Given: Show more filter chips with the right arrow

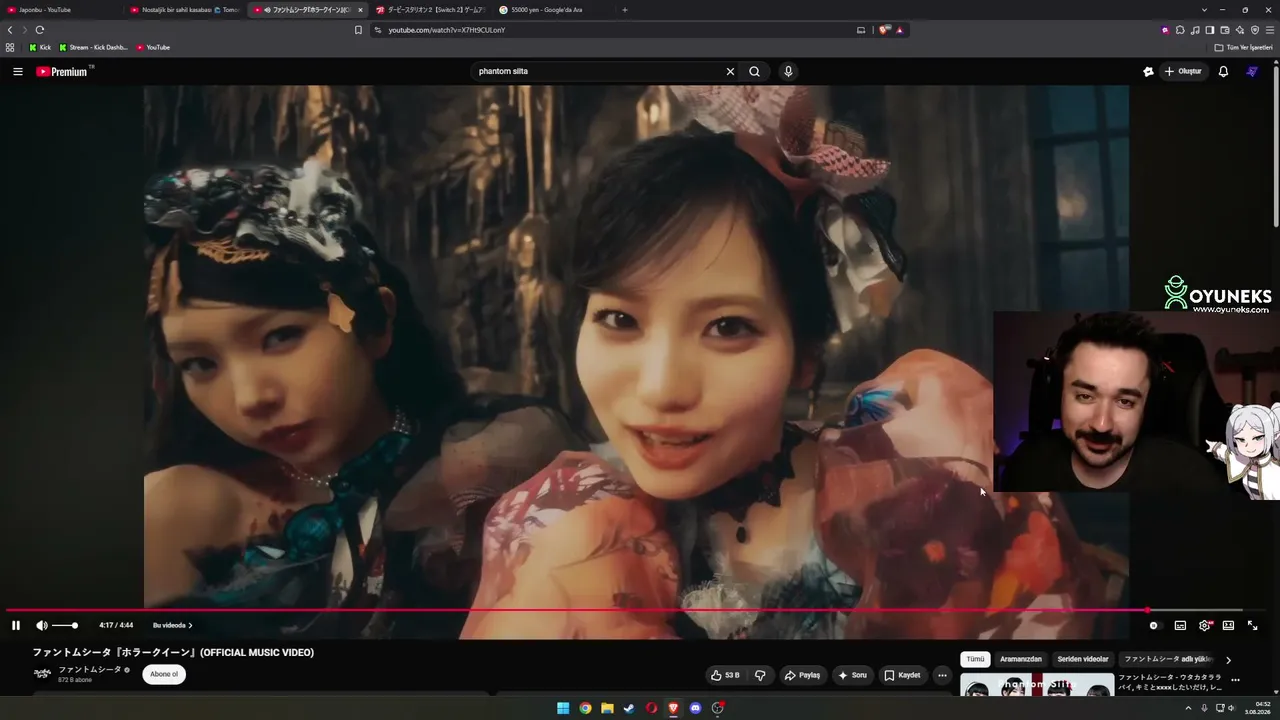Looking at the screenshot, I should point(1228,660).
